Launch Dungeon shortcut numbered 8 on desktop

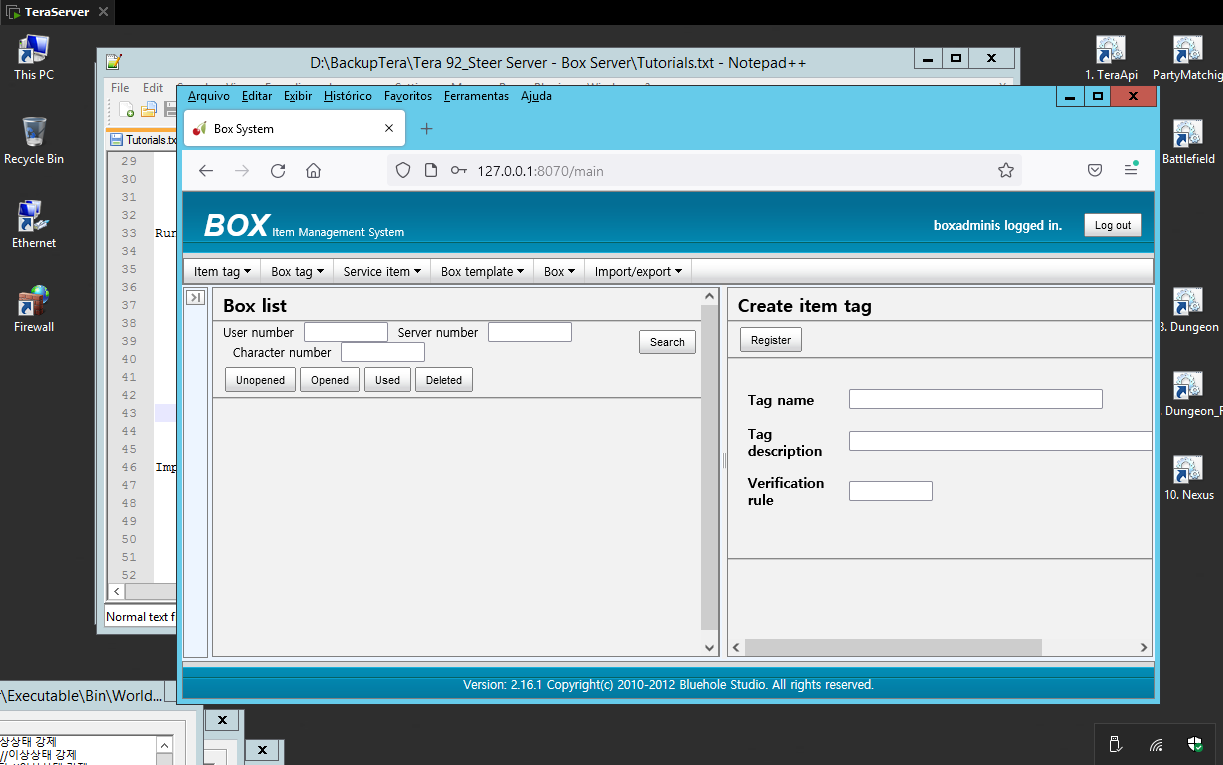click(1188, 309)
